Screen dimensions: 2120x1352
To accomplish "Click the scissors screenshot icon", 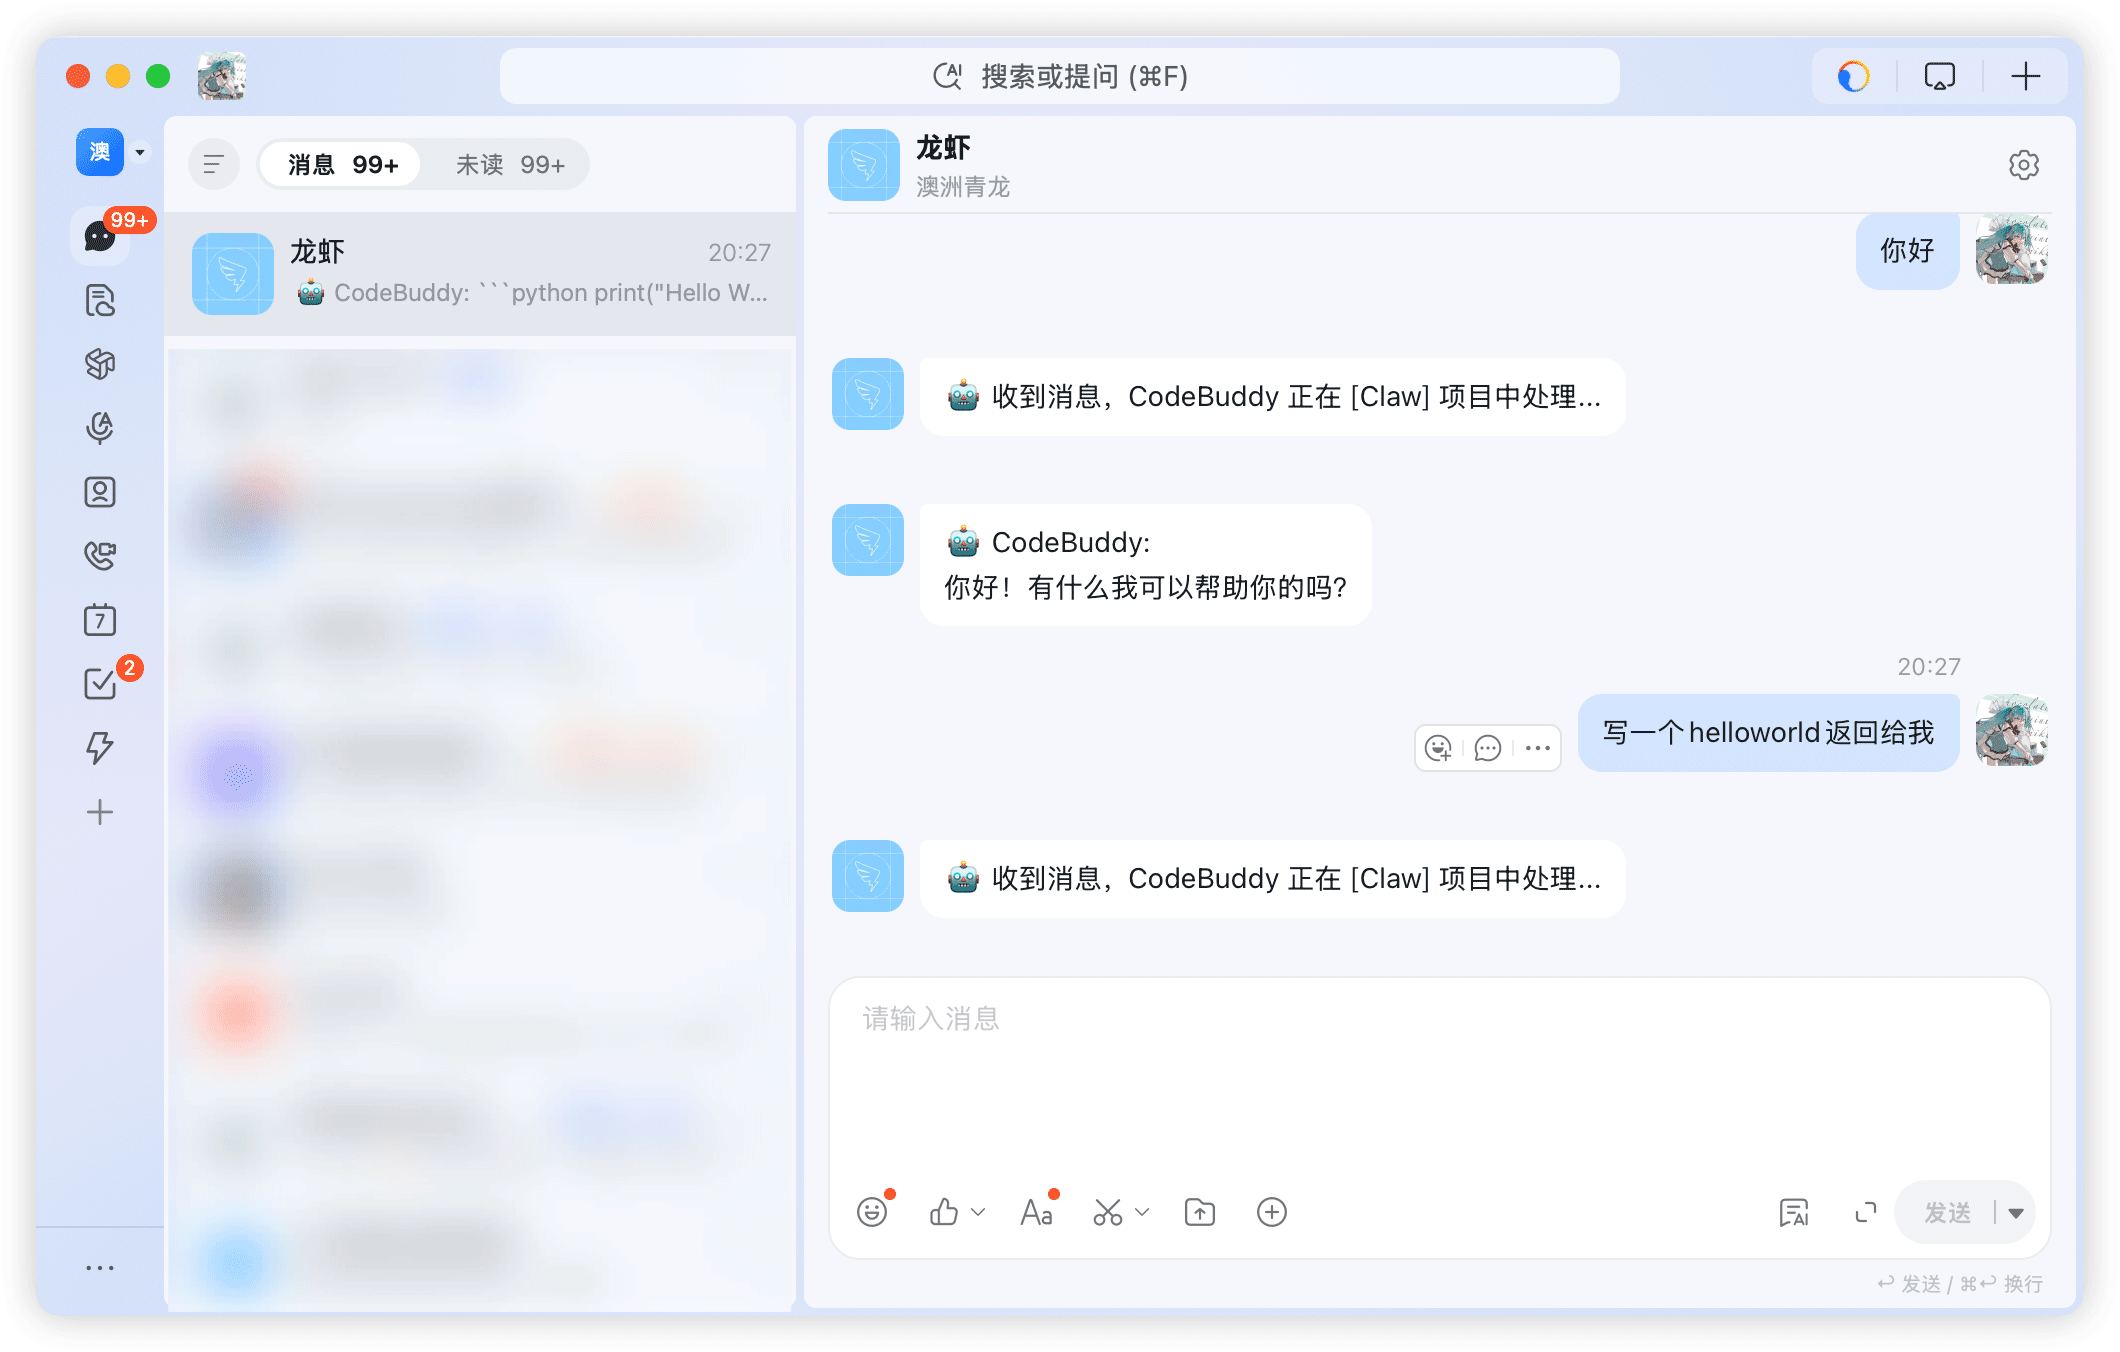I will (1108, 1213).
